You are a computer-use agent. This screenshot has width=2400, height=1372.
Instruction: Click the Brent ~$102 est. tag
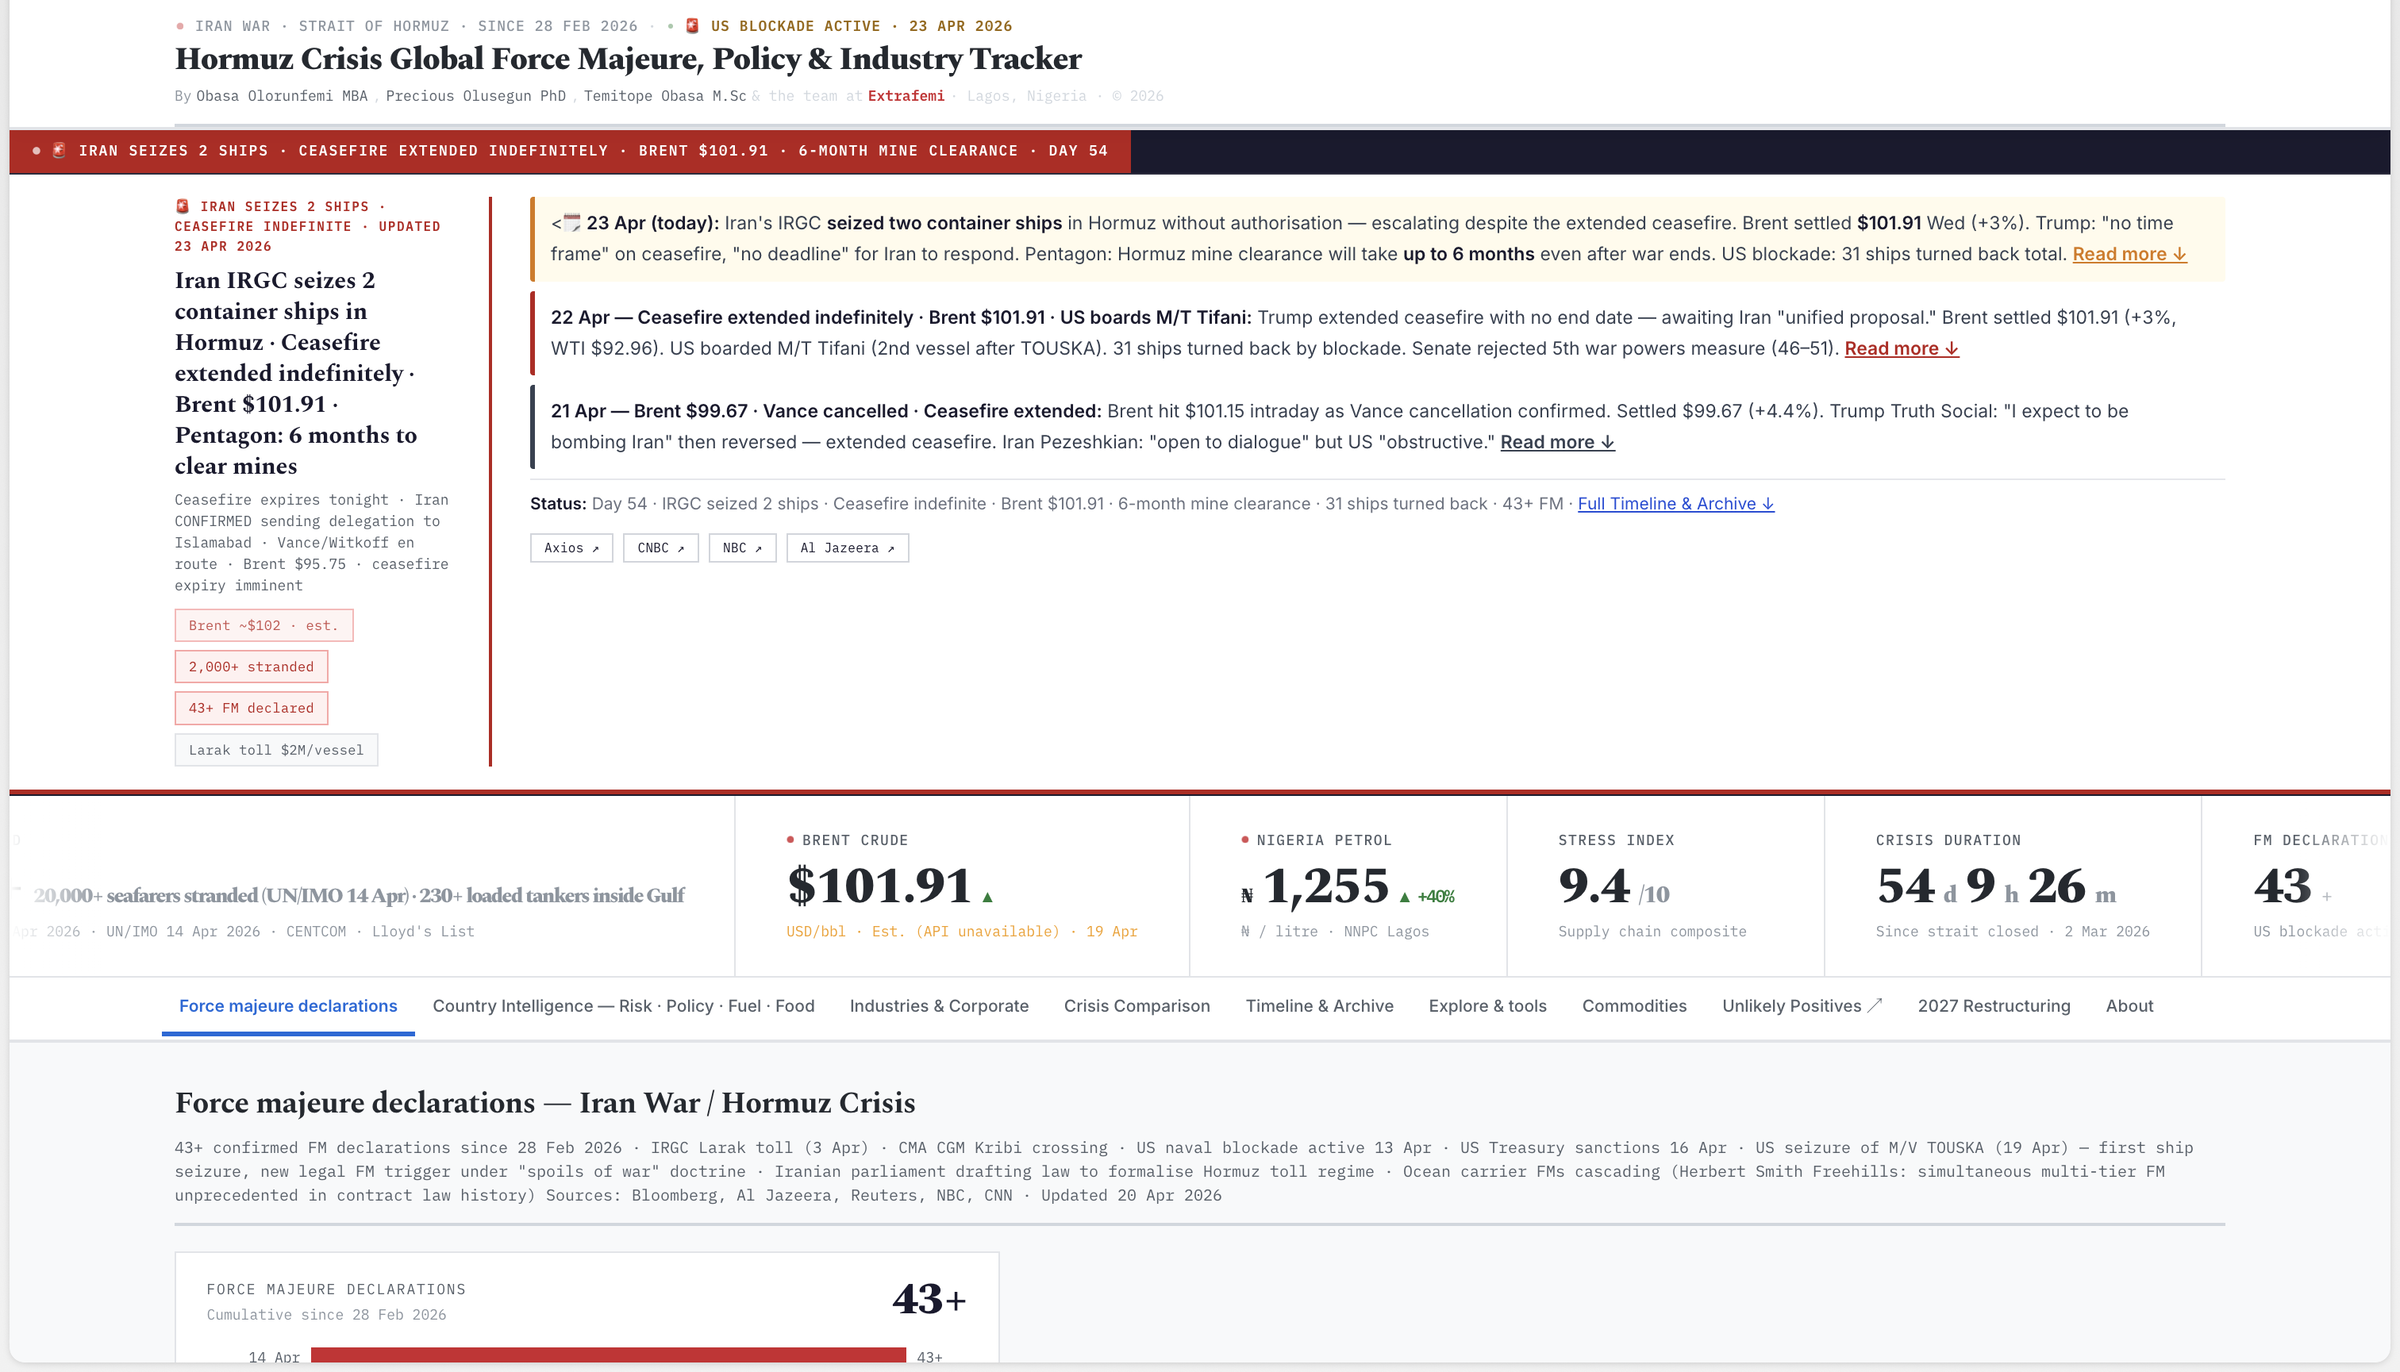pyautogui.click(x=264, y=626)
